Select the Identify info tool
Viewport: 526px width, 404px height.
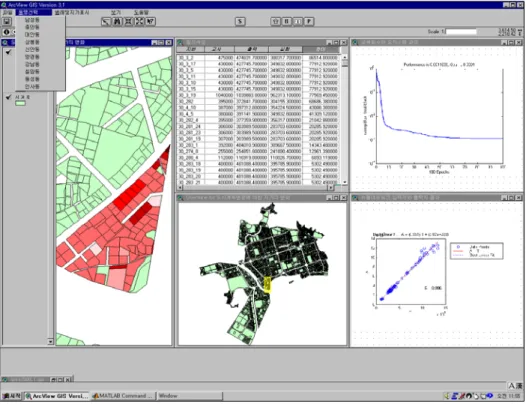6,32
